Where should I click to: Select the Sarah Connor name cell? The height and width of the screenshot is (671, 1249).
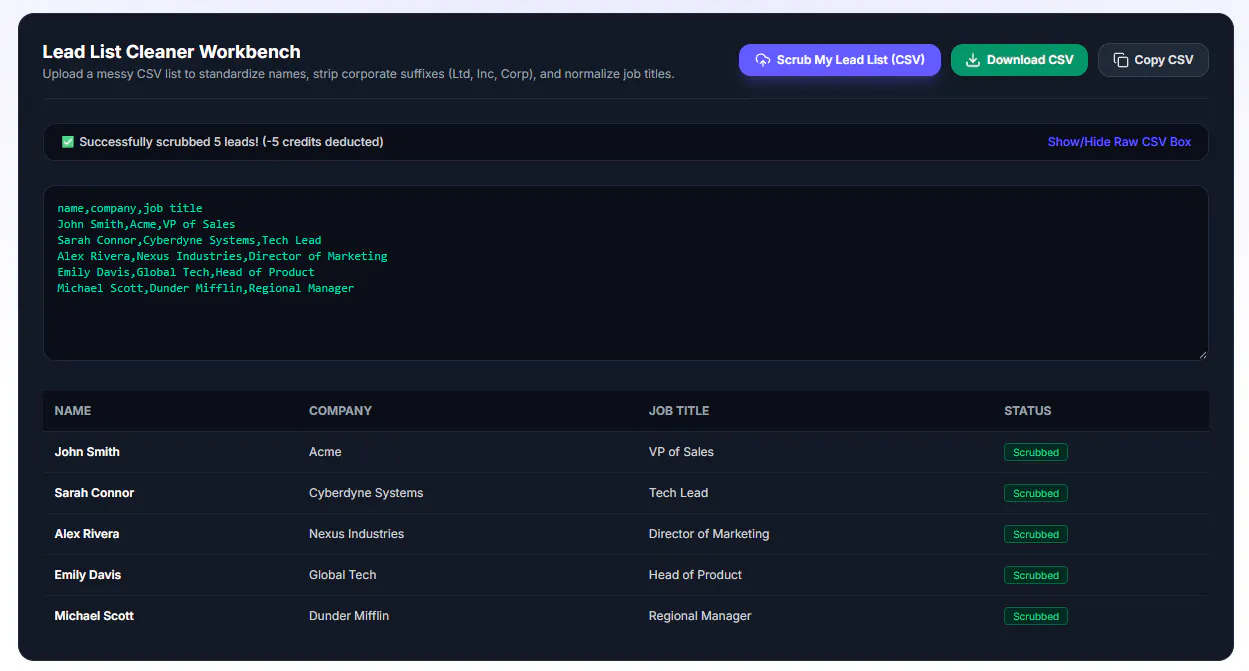pyautogui.click(x=94, y=493)
